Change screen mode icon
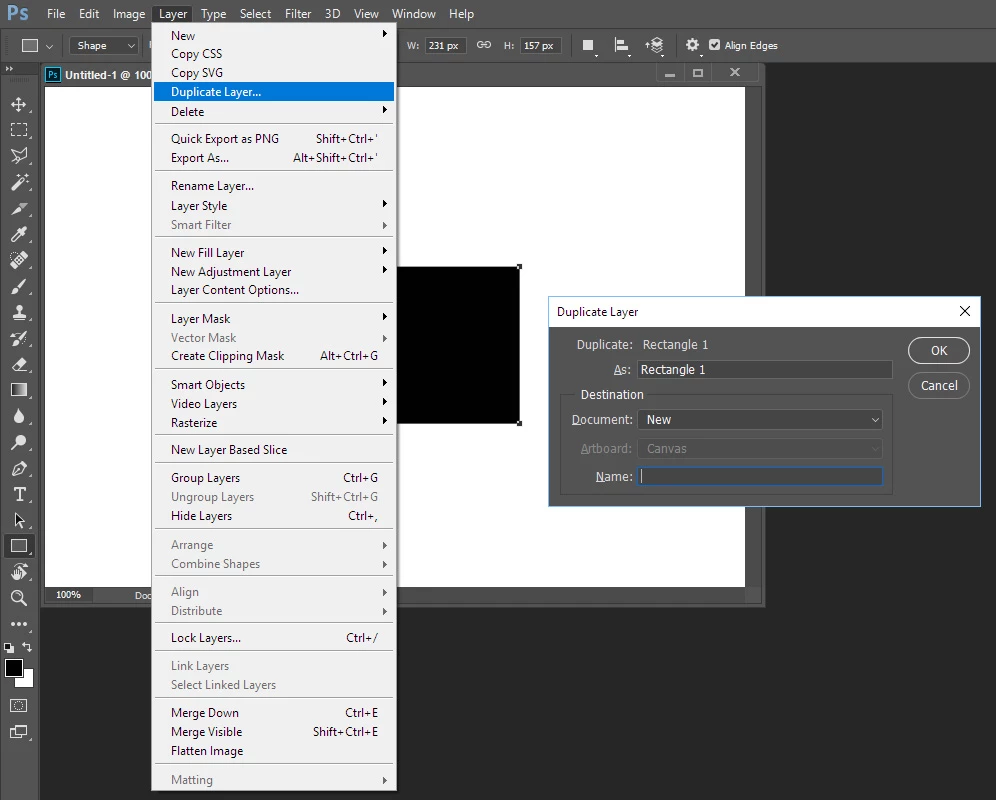This screenshot has width=996, height=800. [x=19, y=732]
